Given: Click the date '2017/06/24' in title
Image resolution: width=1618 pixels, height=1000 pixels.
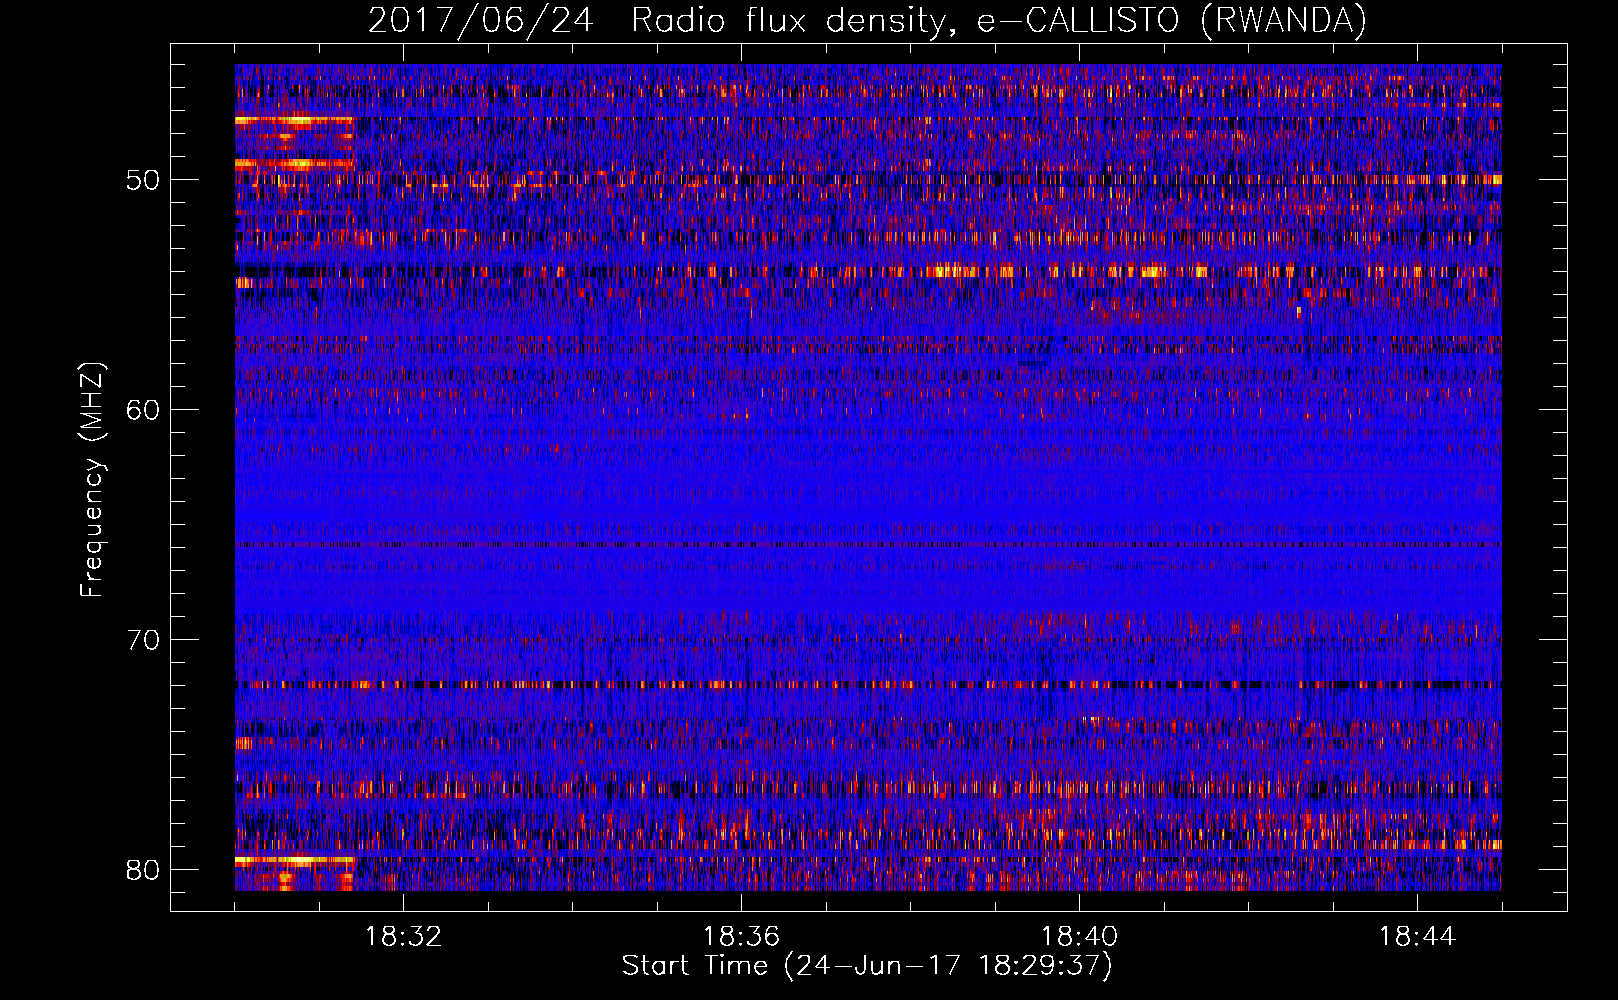Looking at the screenshot, I should [x=481, y=21].
